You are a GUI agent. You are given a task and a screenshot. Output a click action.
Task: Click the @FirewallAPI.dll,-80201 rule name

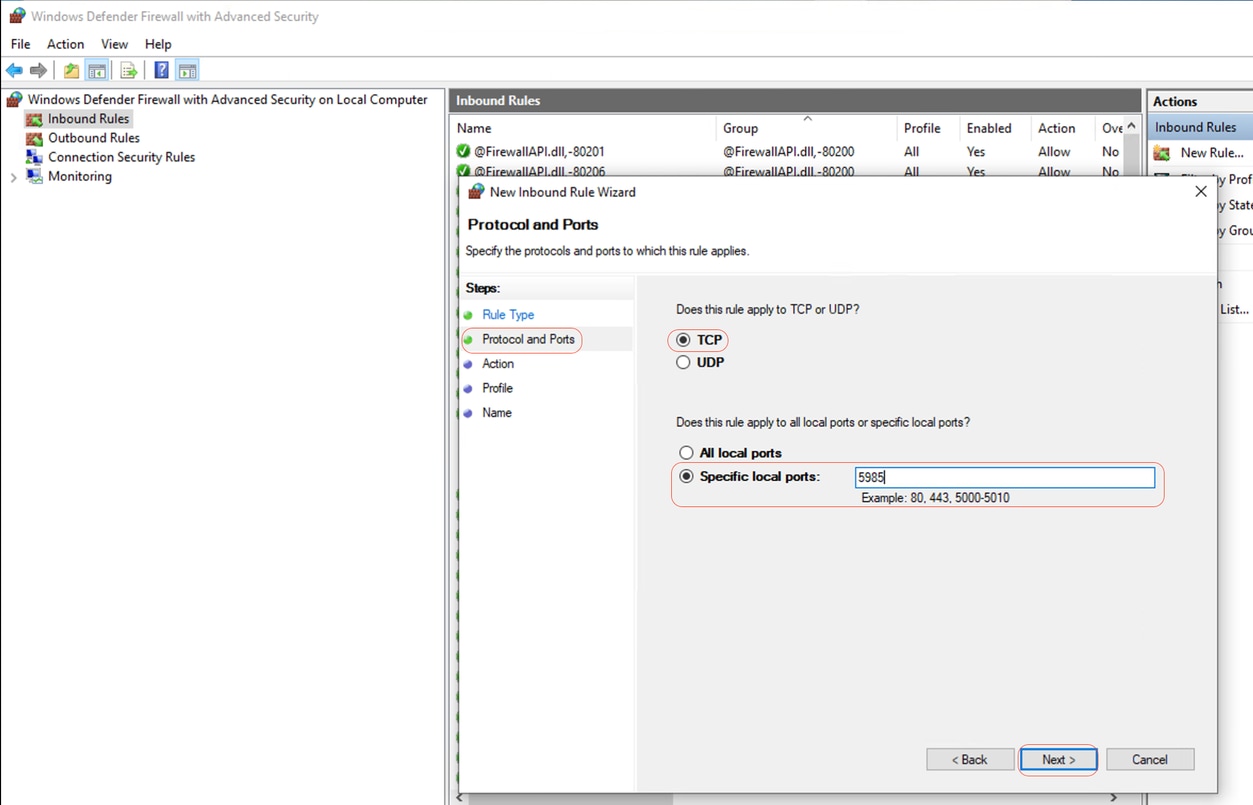(x=539, y=152)
